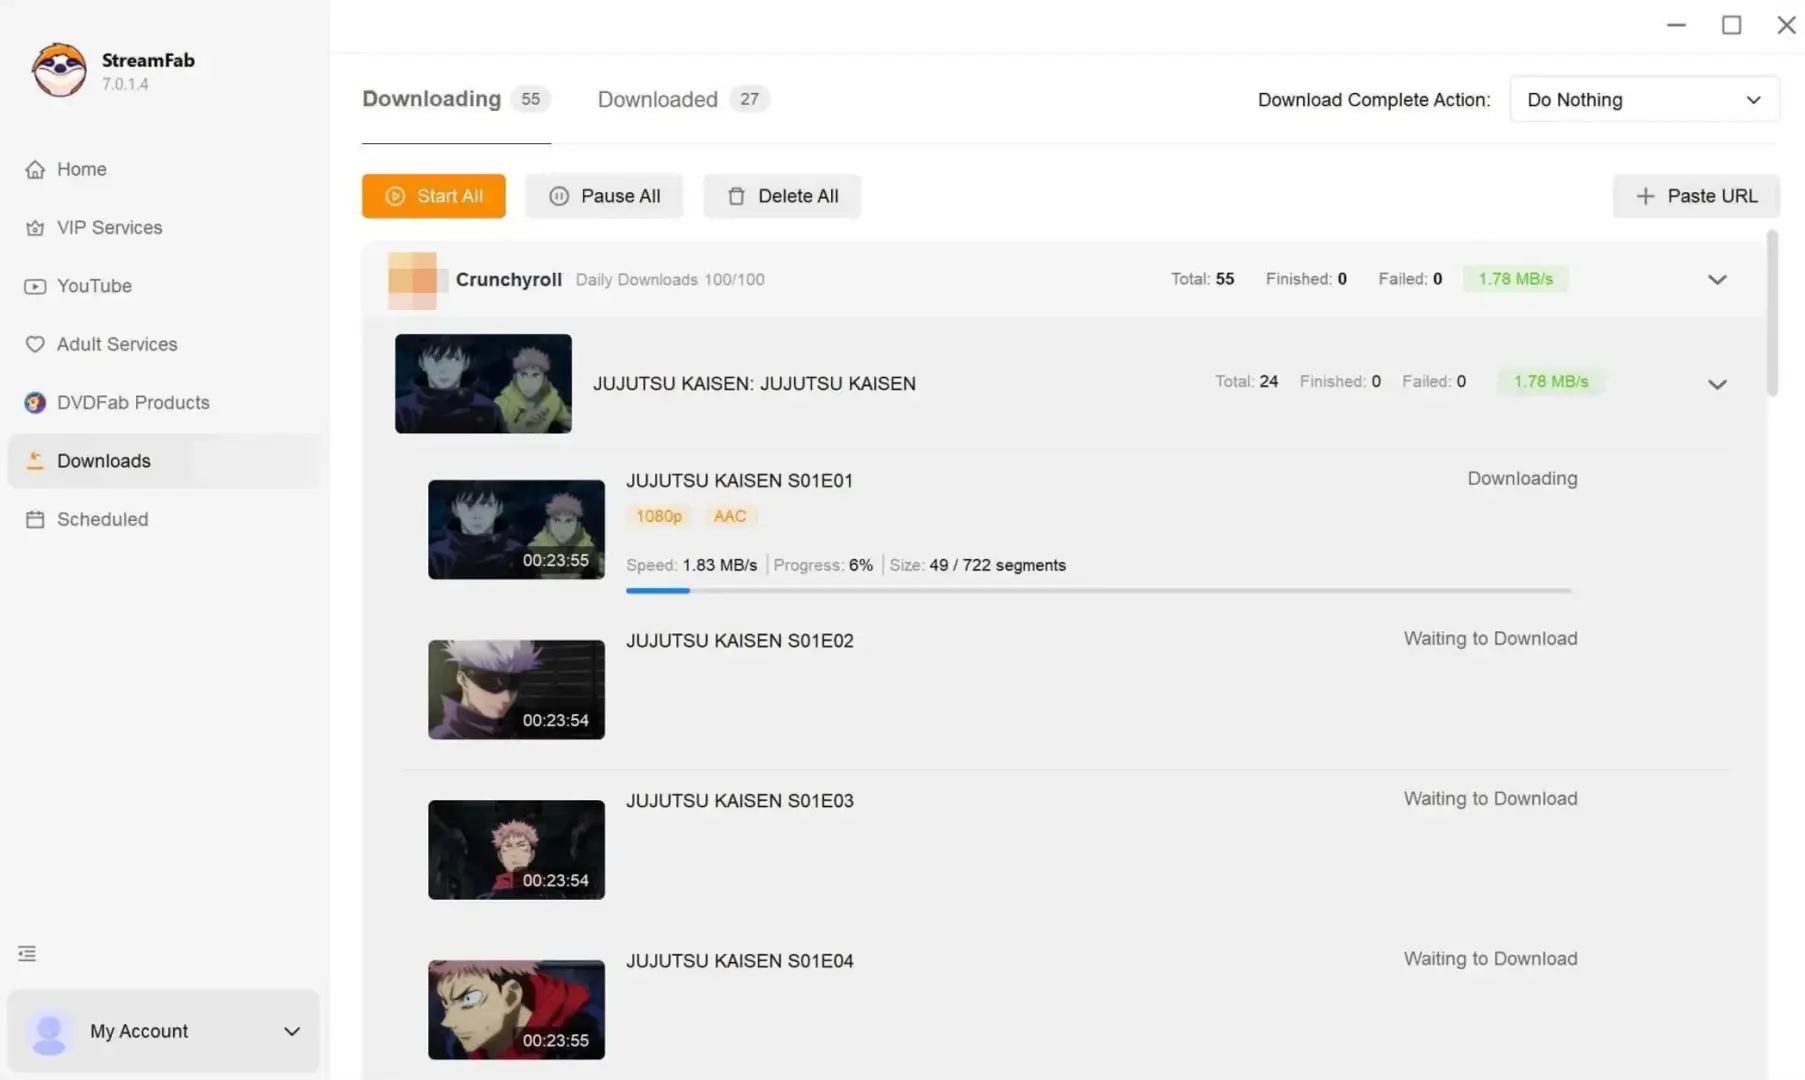Click the S01E01 episode thumbnail
Image resolution: width=1805 pixels, height=1080 pixels.
pyautogui.click(x=516, y=530)
